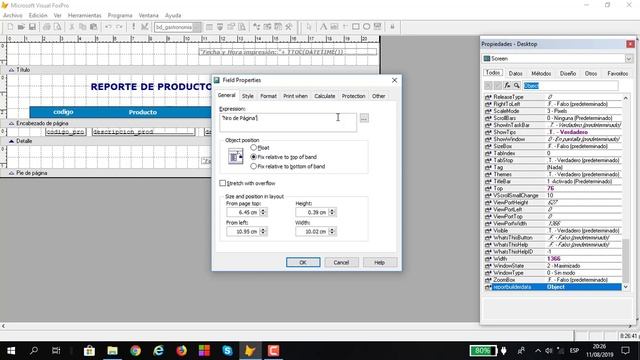Open the Herramientas menu
This screenshot has width=640, height=360.
(x=84, y=15)
